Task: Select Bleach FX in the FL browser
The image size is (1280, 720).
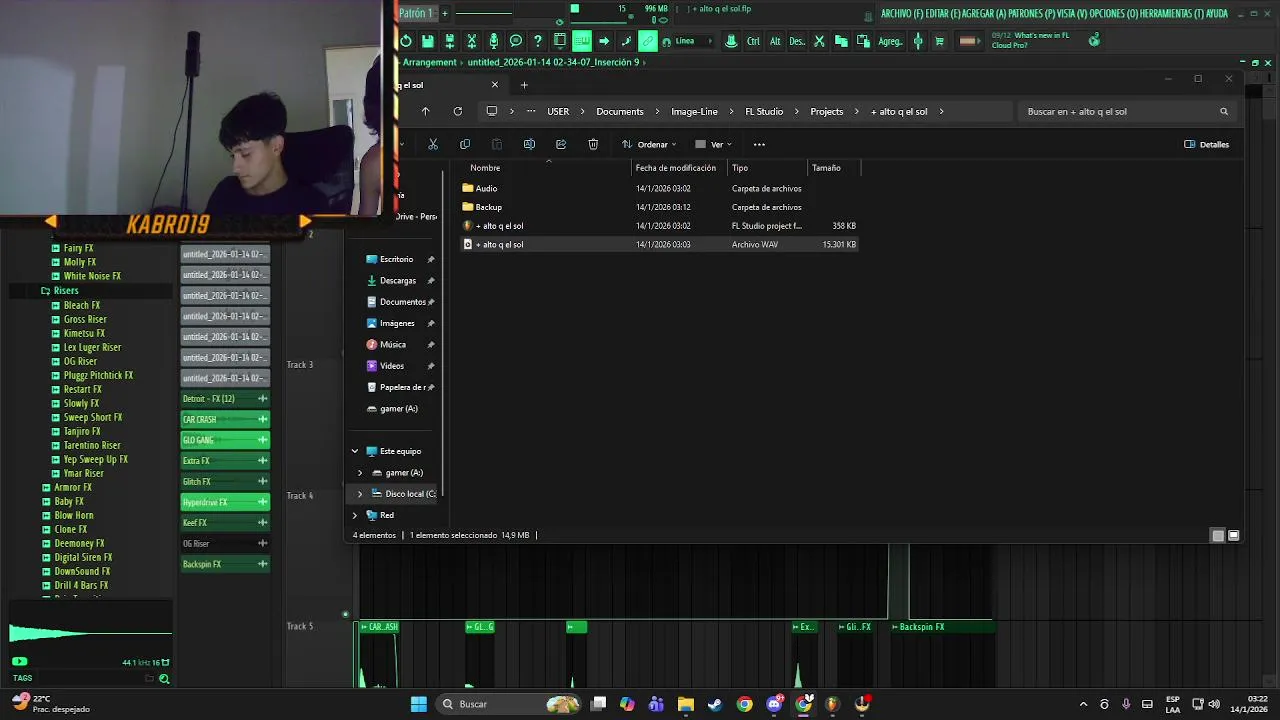Action: click(82, 305)
